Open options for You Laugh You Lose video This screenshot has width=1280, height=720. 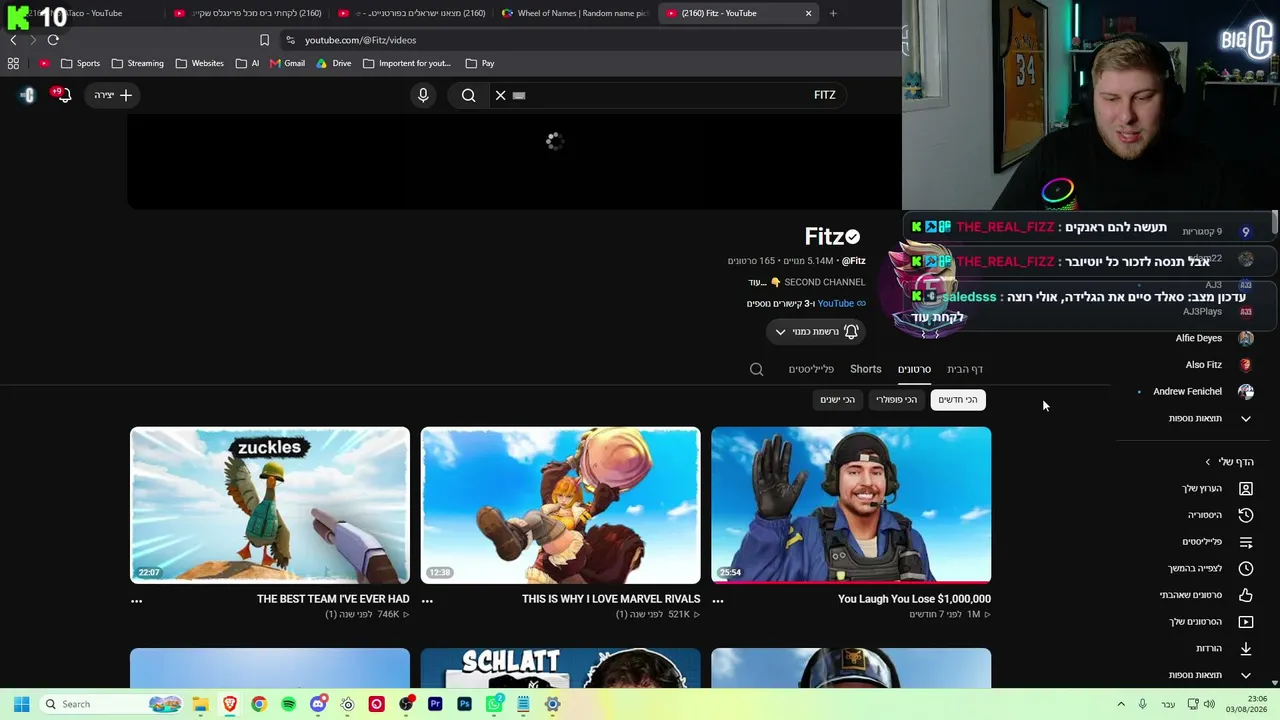(718, 601)
